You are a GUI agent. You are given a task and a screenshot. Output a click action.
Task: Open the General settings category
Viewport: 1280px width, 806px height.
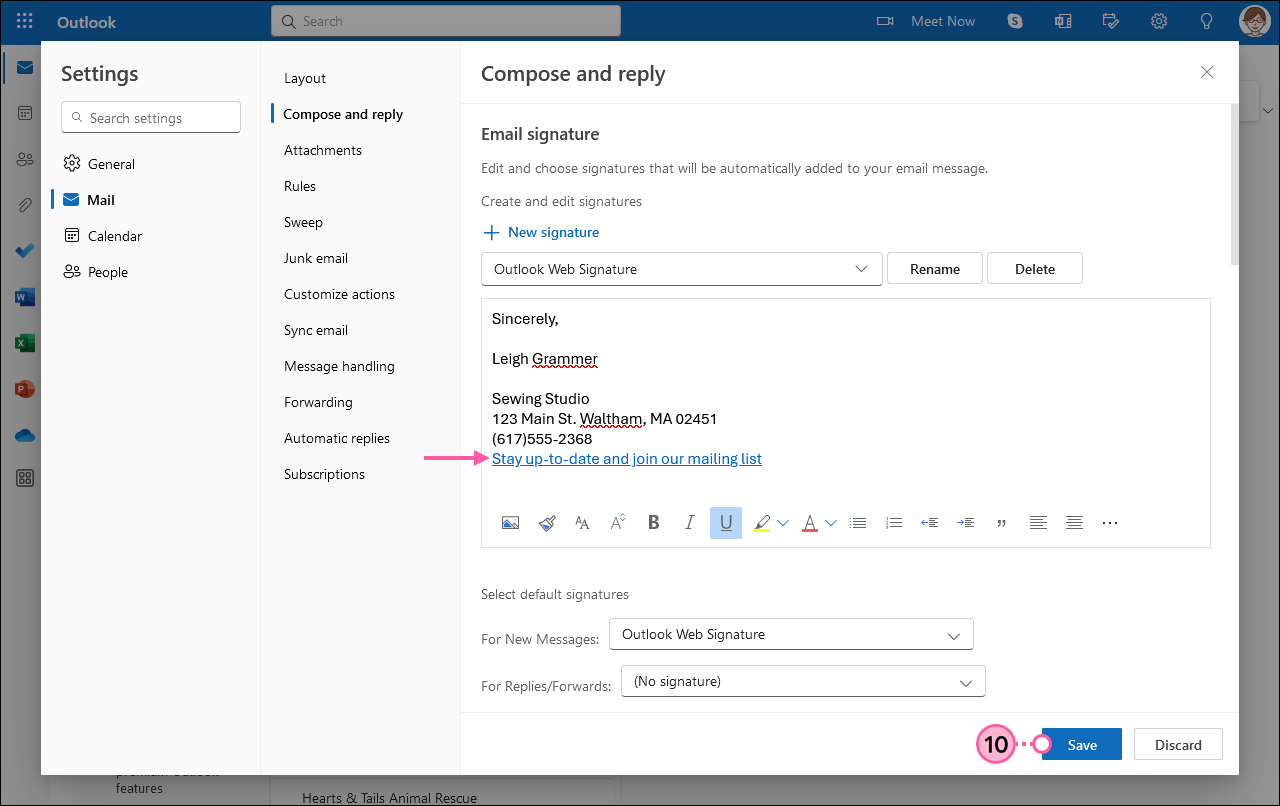coord(99,164)
